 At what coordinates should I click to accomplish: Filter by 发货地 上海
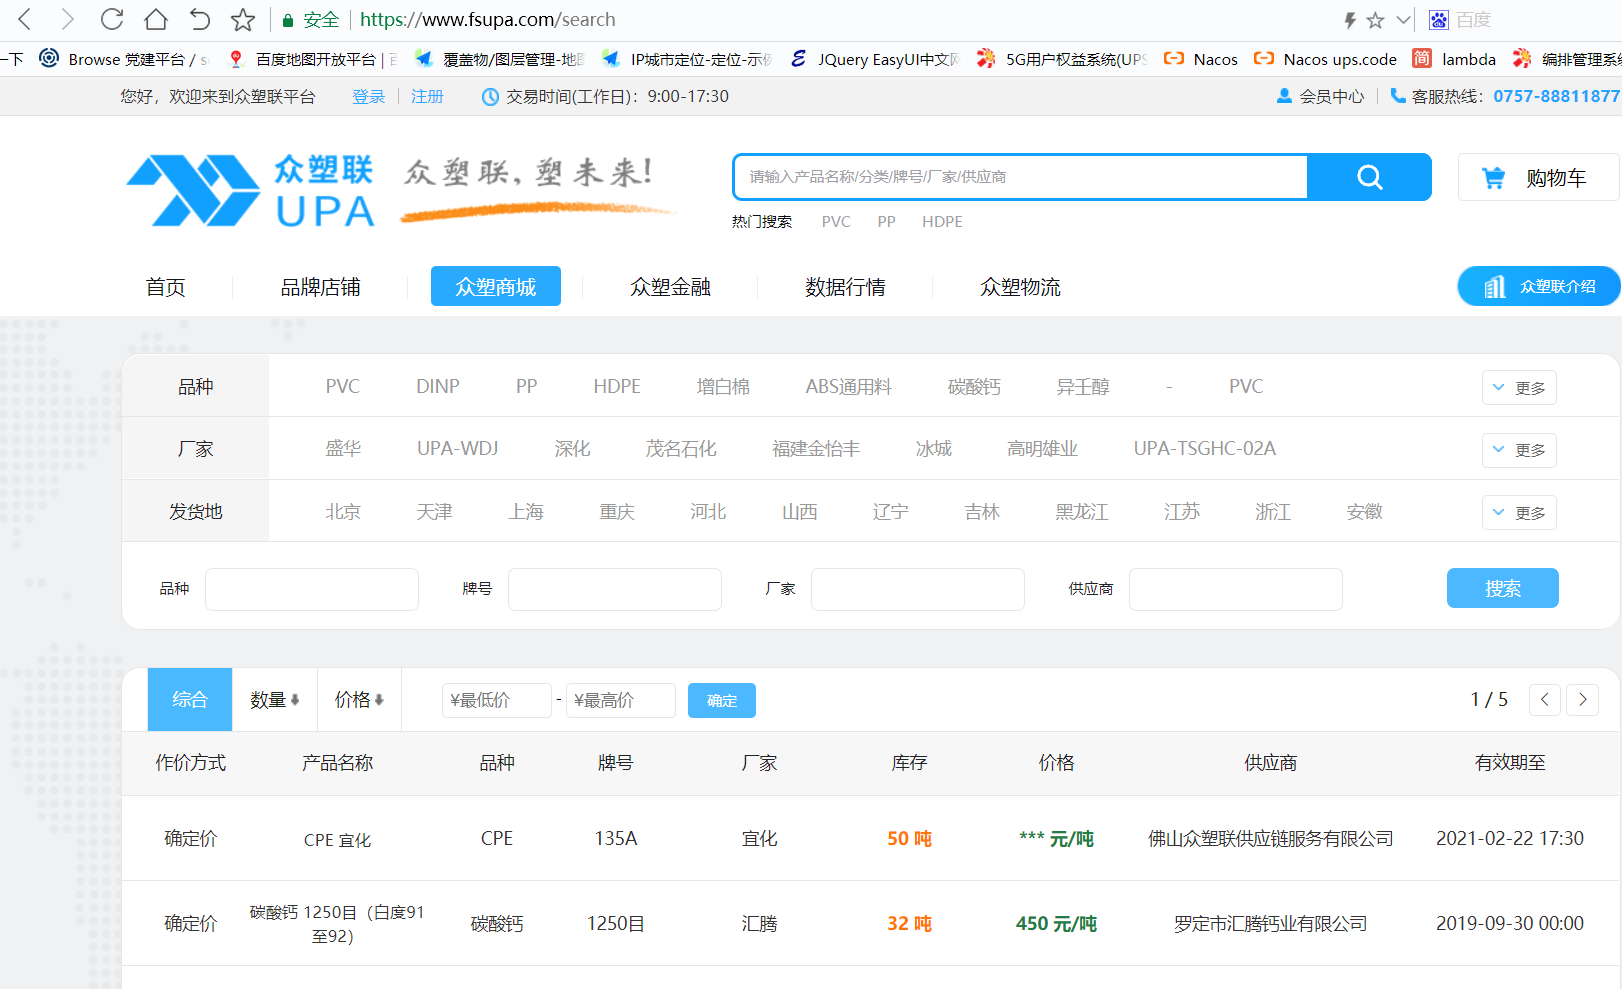[x=526, y=512]
